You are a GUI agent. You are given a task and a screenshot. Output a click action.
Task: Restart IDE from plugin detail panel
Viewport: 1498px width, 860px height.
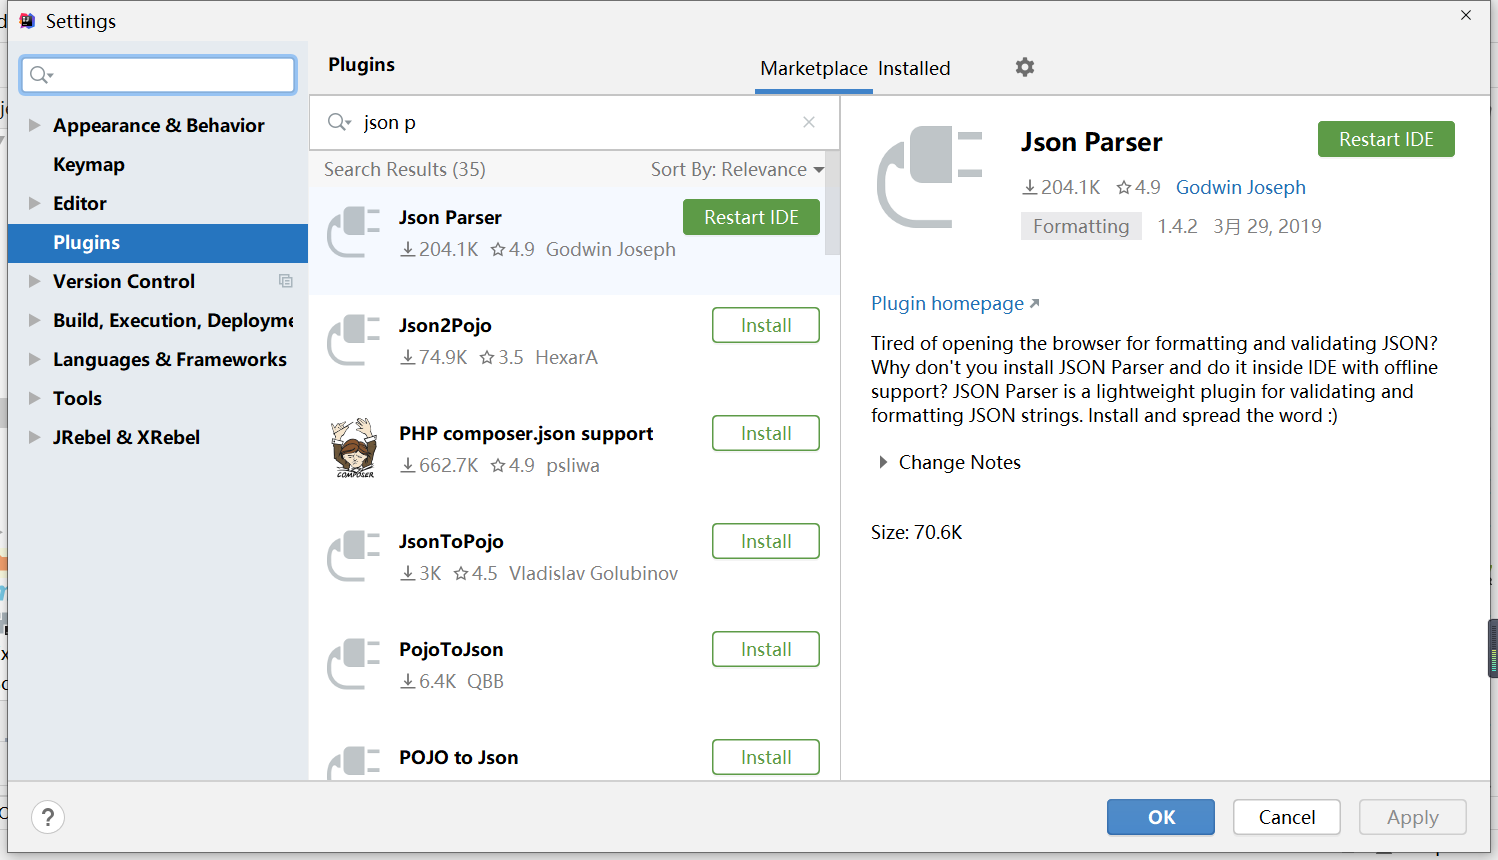[x=1386, y=139]
